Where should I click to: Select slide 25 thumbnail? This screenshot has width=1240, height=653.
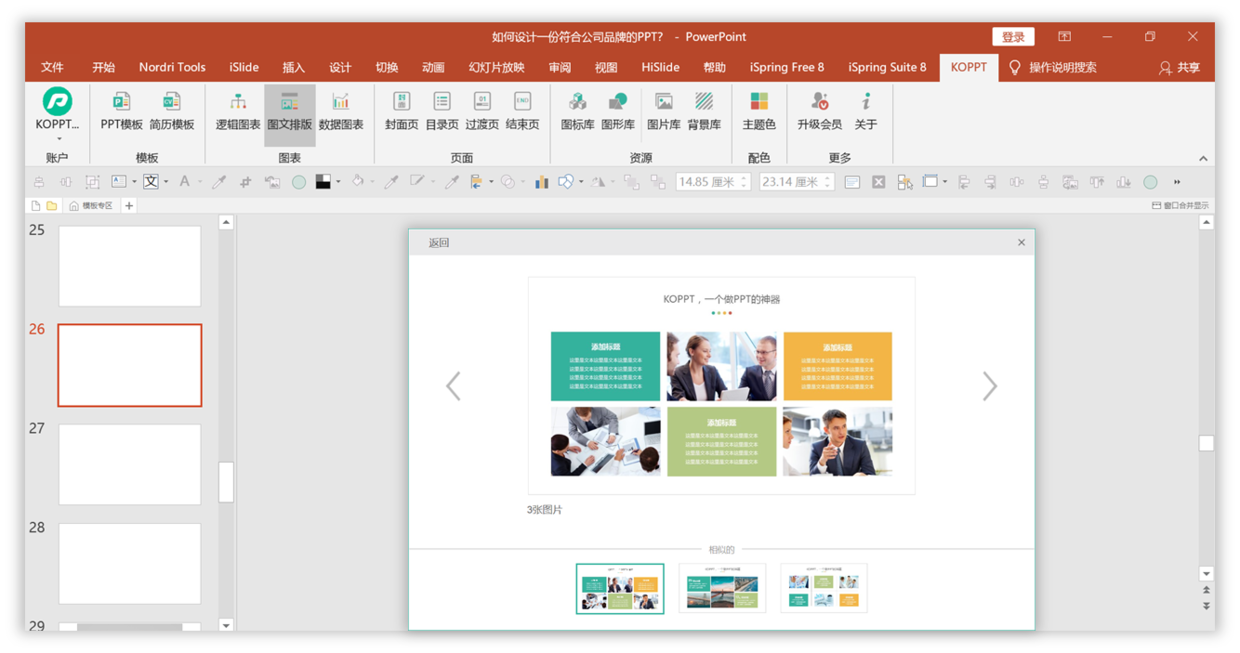click(x=130, y=266)
